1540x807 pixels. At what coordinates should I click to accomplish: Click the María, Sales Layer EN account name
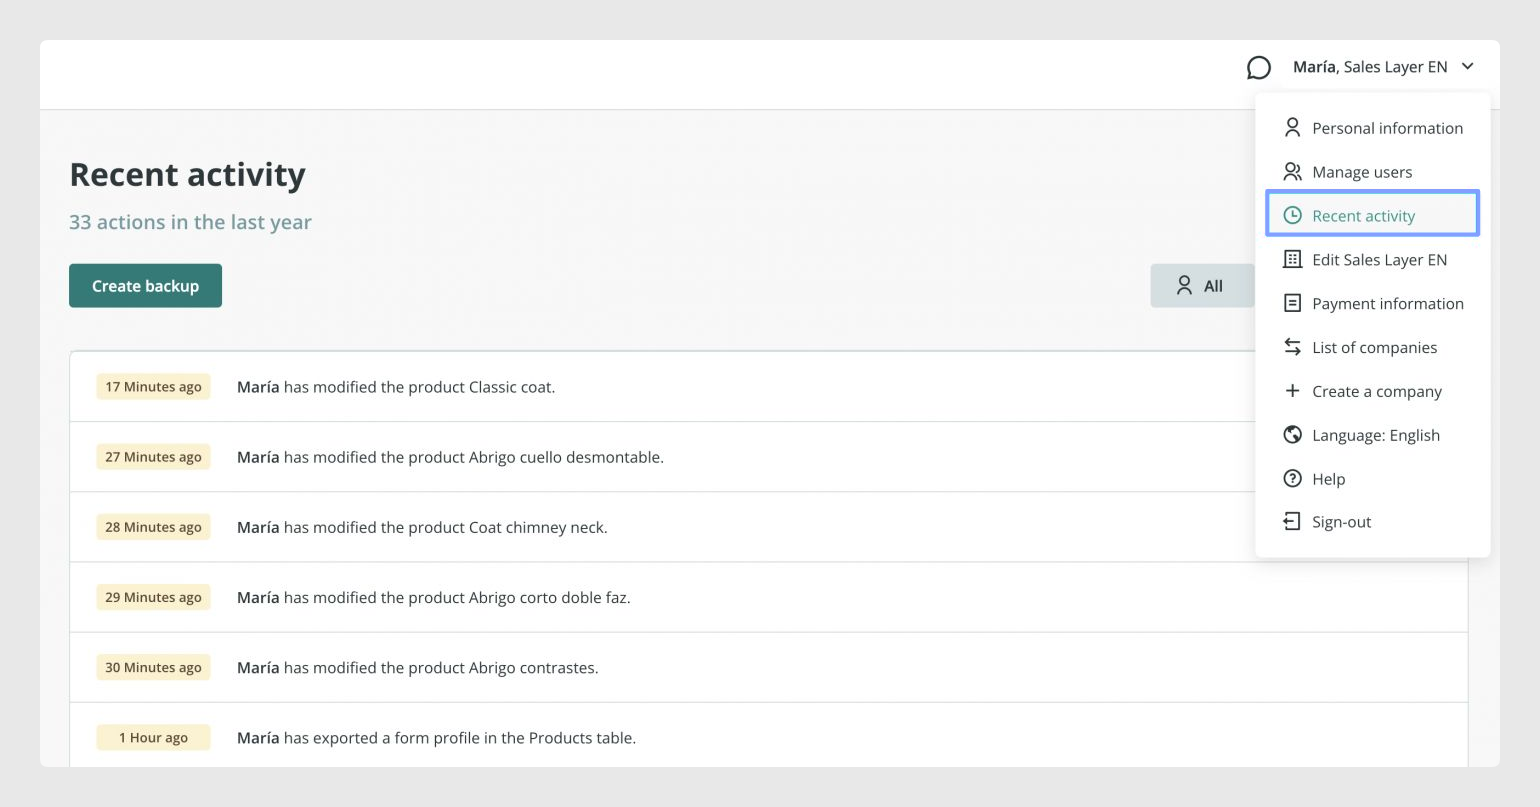point(1370,67)
